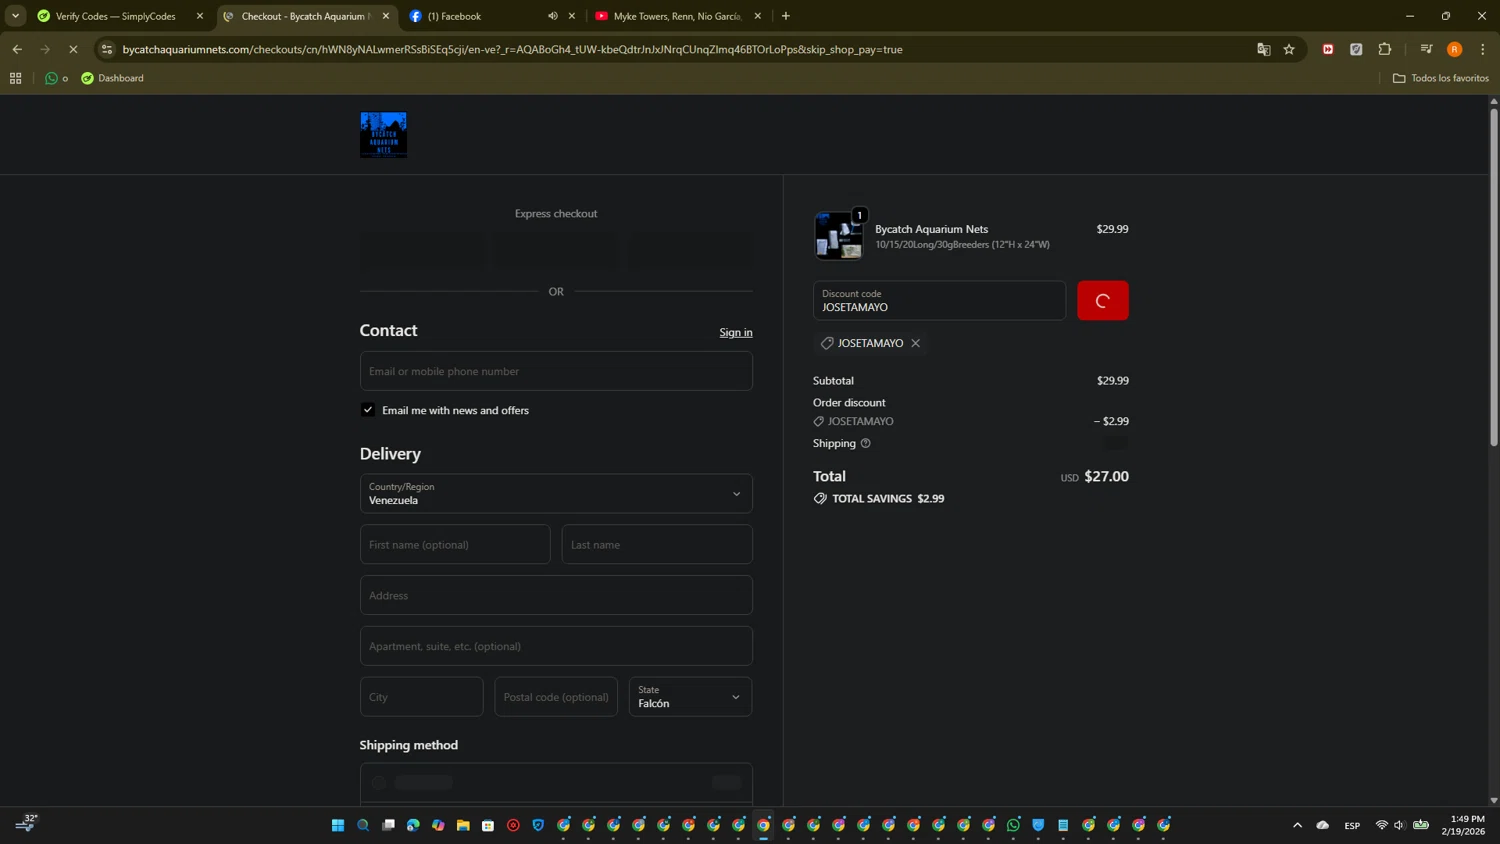Click the red discount apply button
This screenshot has width=1500, height=844.
[x=1103, y=301]
